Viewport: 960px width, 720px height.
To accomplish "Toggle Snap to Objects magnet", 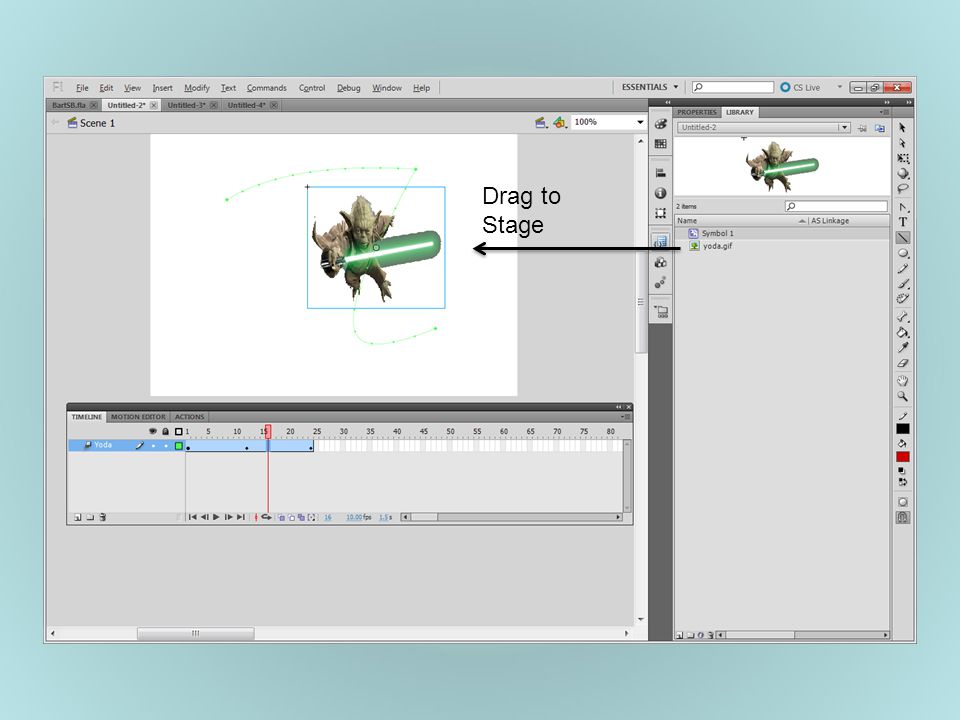I will pos(902,517).
